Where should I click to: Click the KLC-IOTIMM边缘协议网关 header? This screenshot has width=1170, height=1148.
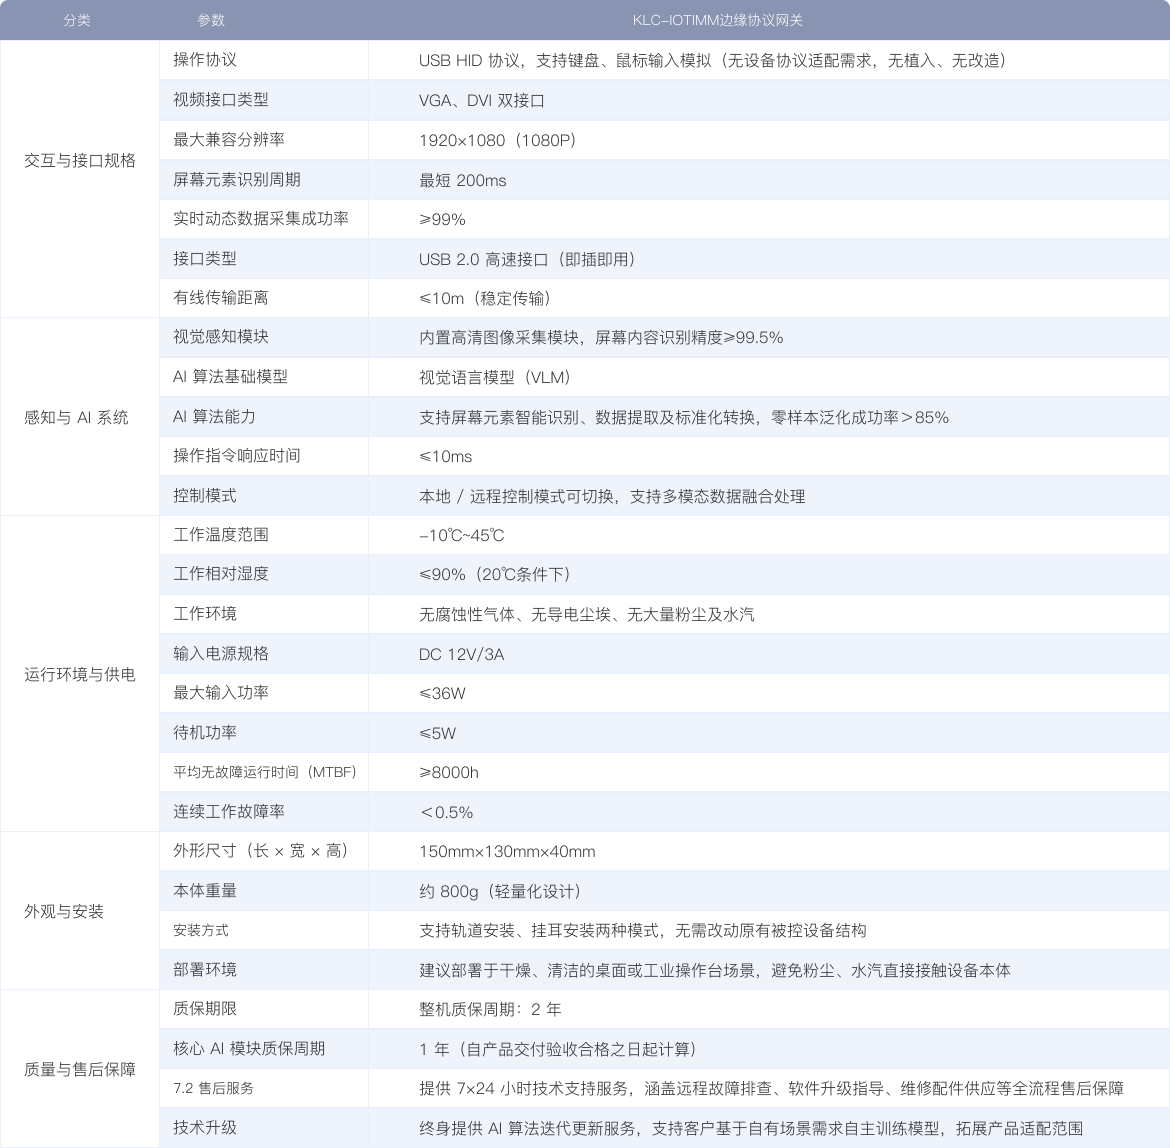(717, 20)
